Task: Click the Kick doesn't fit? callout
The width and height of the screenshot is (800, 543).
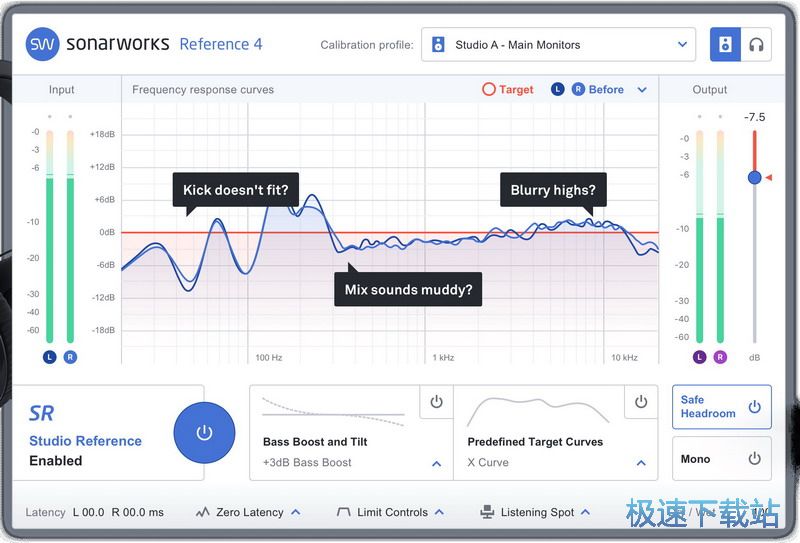Action: [236, 190]
